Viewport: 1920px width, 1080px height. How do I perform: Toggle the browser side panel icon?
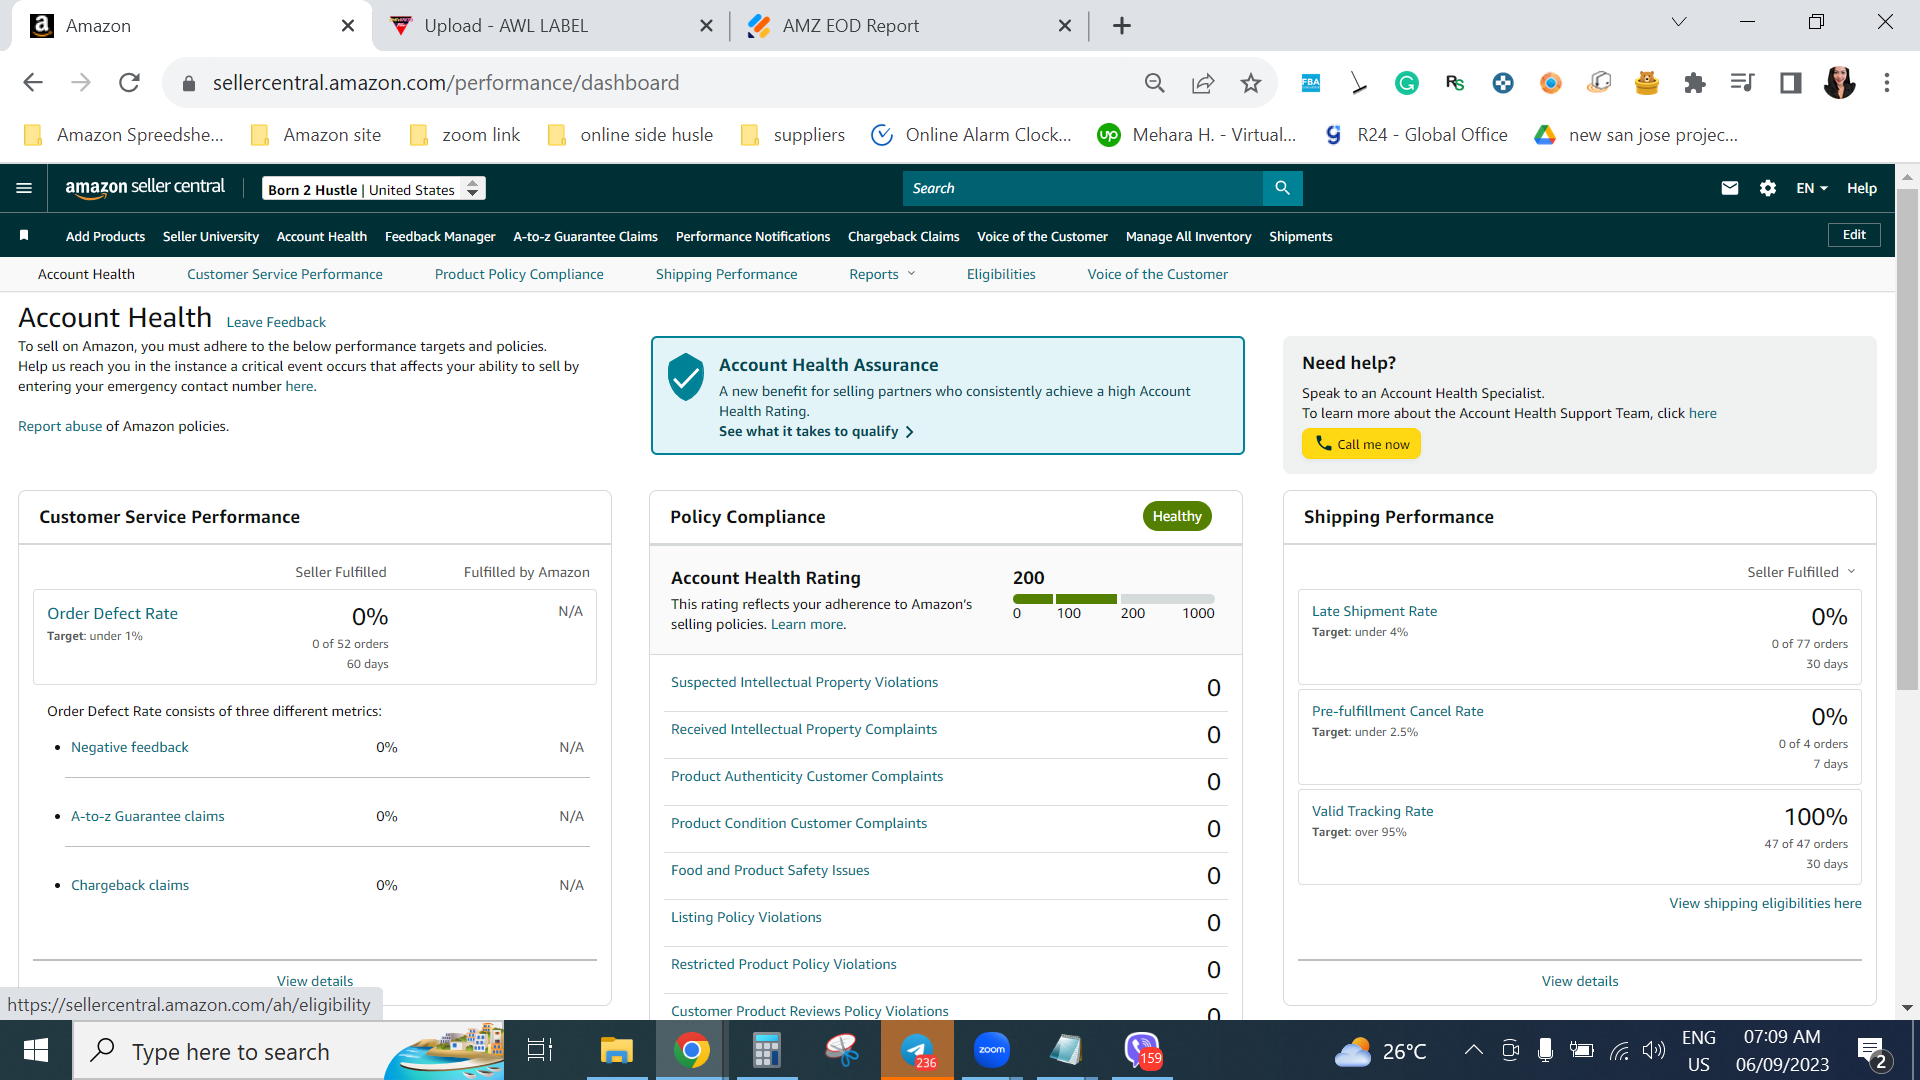coord(1791,83)
